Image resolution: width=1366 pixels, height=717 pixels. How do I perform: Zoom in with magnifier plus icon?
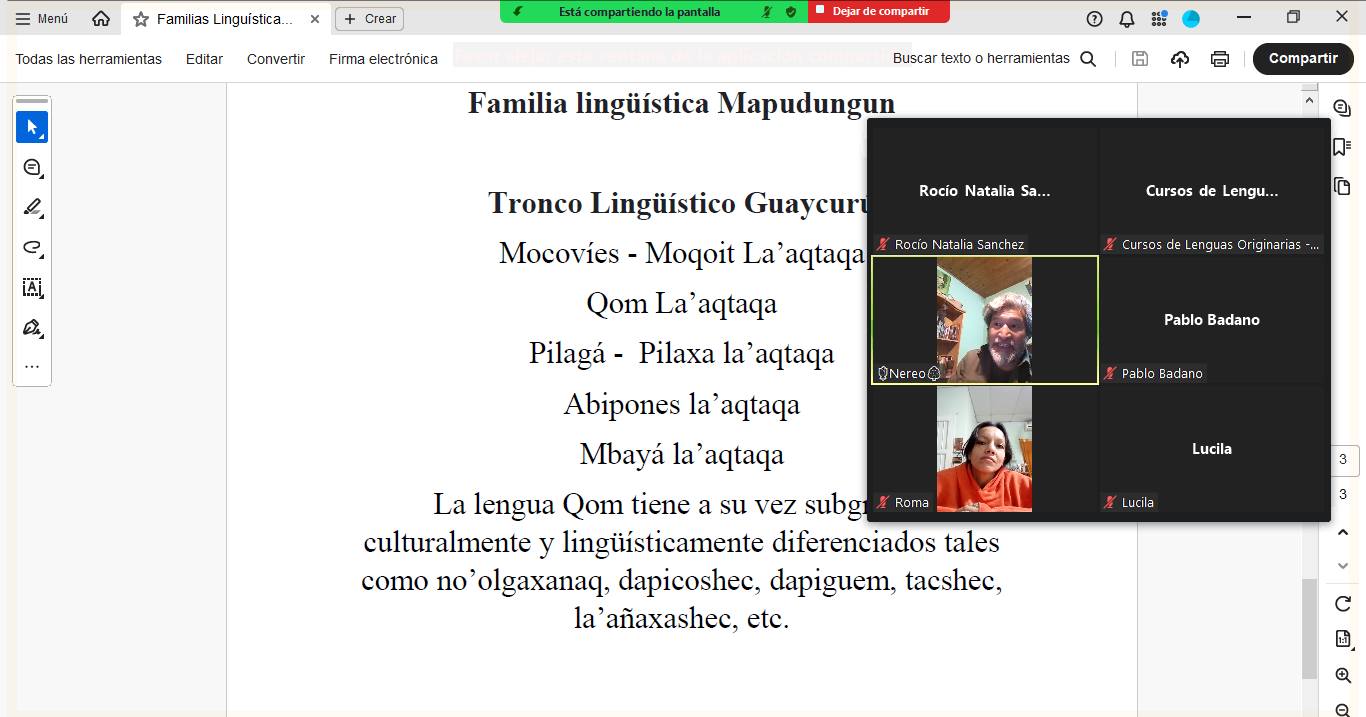pyautogui.click(x=1343, y=676)
